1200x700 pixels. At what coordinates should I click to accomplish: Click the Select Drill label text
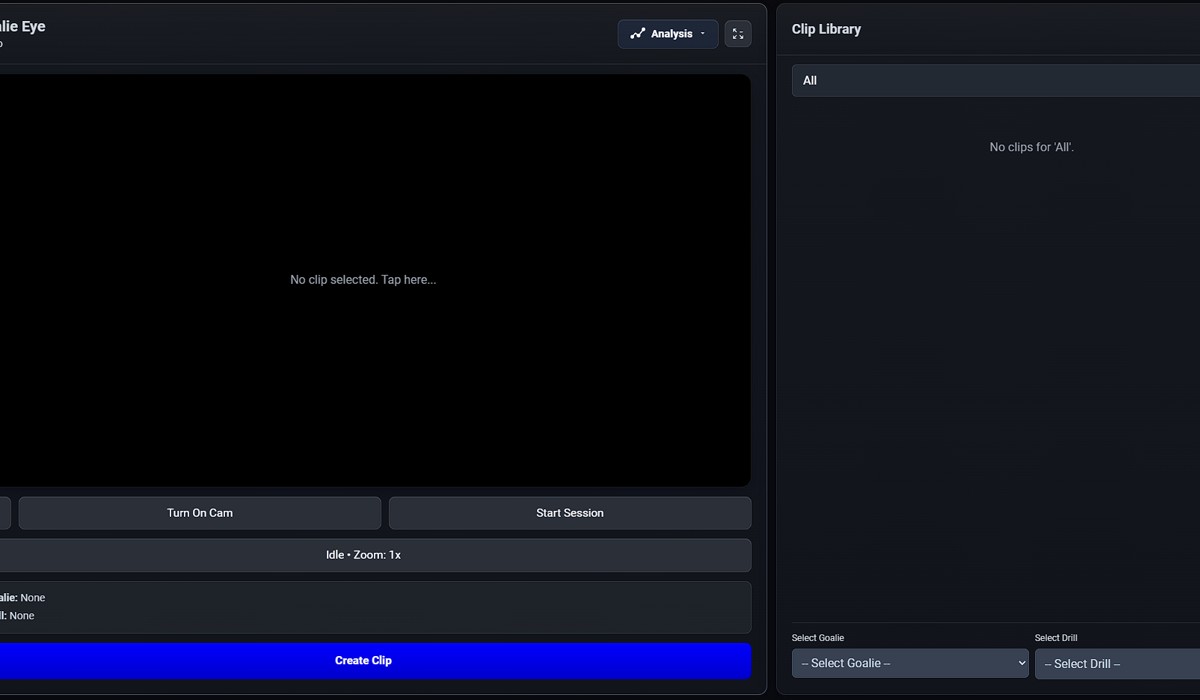[1056, 638]
